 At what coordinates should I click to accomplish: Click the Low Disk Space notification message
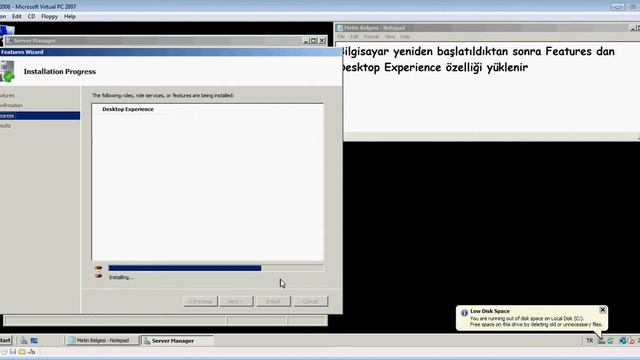(x=536, y=321)
